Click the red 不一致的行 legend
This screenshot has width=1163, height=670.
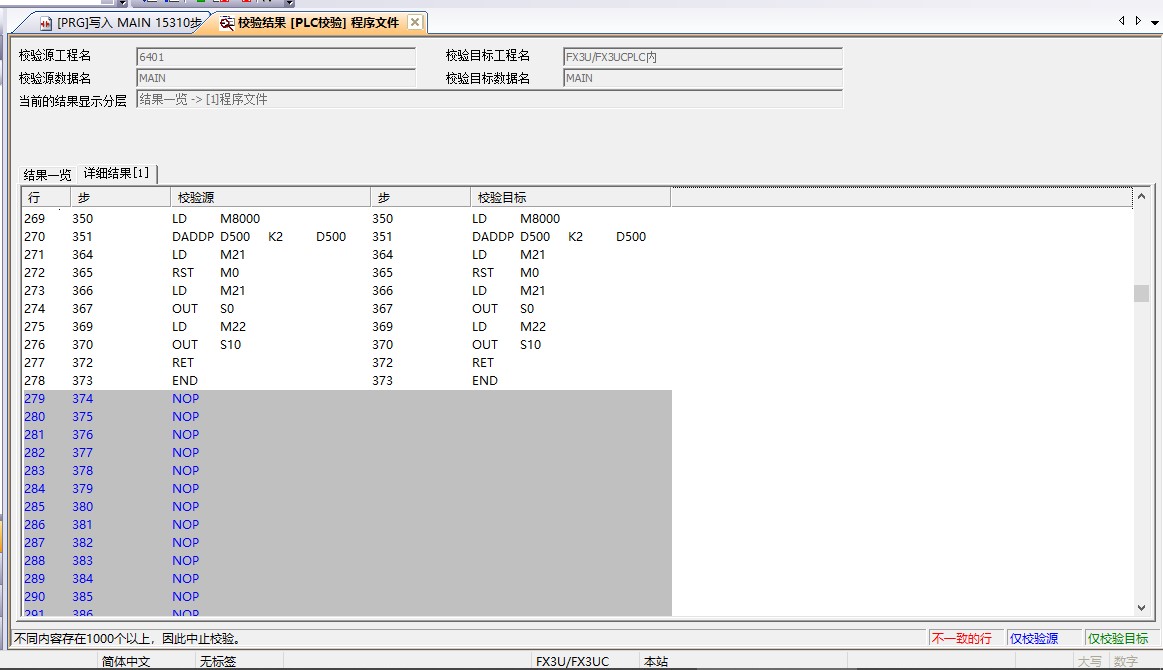click(961, 638)
